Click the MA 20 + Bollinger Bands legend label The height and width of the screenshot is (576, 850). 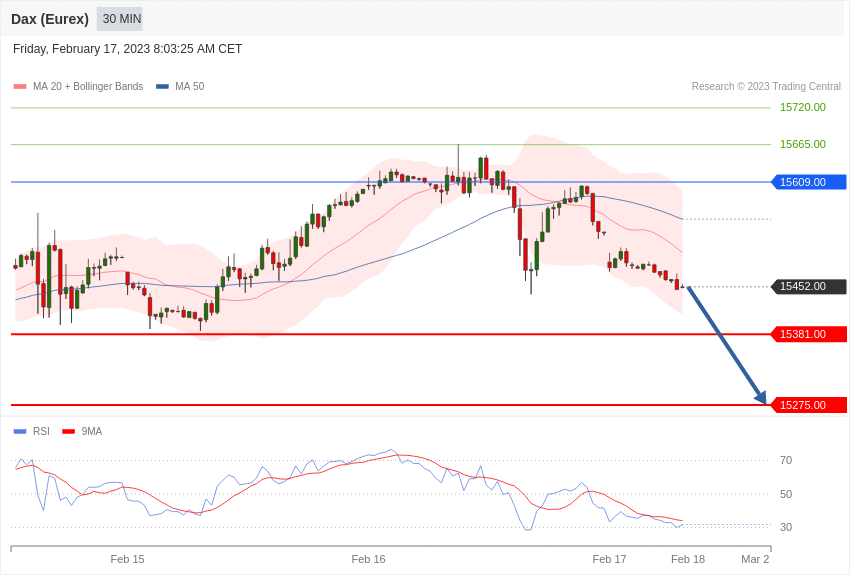click(88, 86)
